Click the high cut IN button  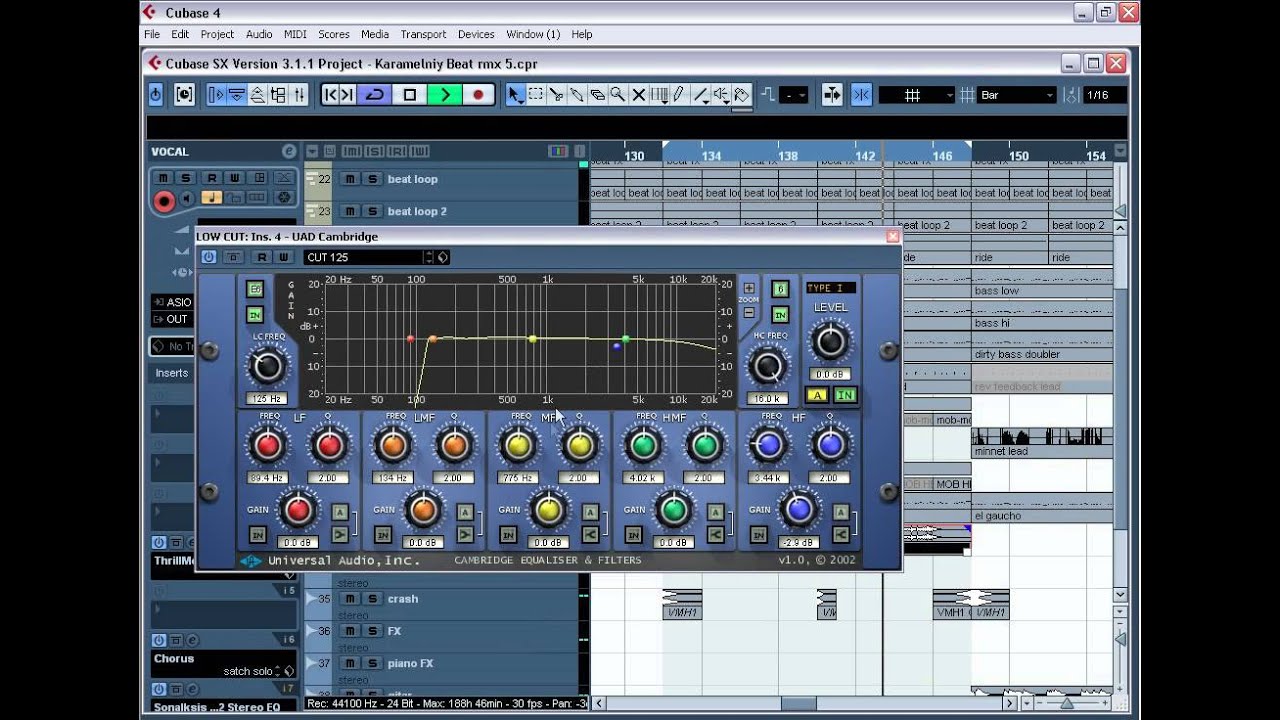(780, 315)
